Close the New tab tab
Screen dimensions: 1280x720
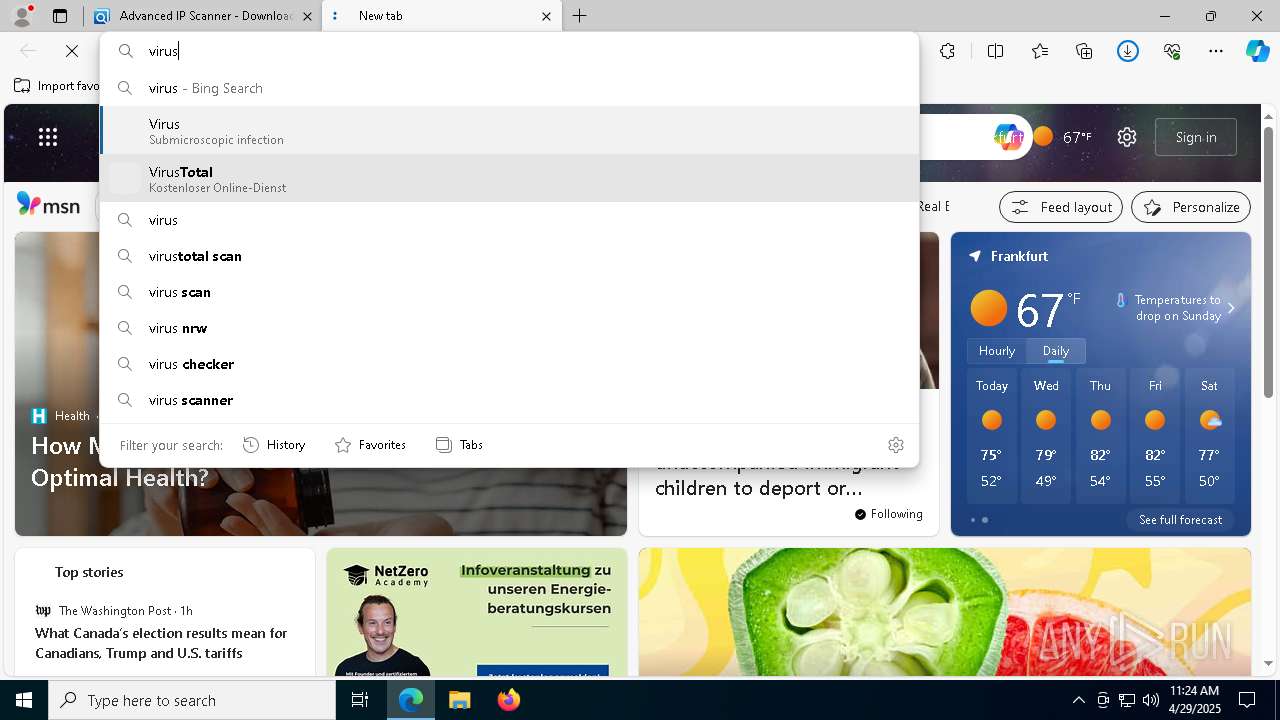[546, 16]
